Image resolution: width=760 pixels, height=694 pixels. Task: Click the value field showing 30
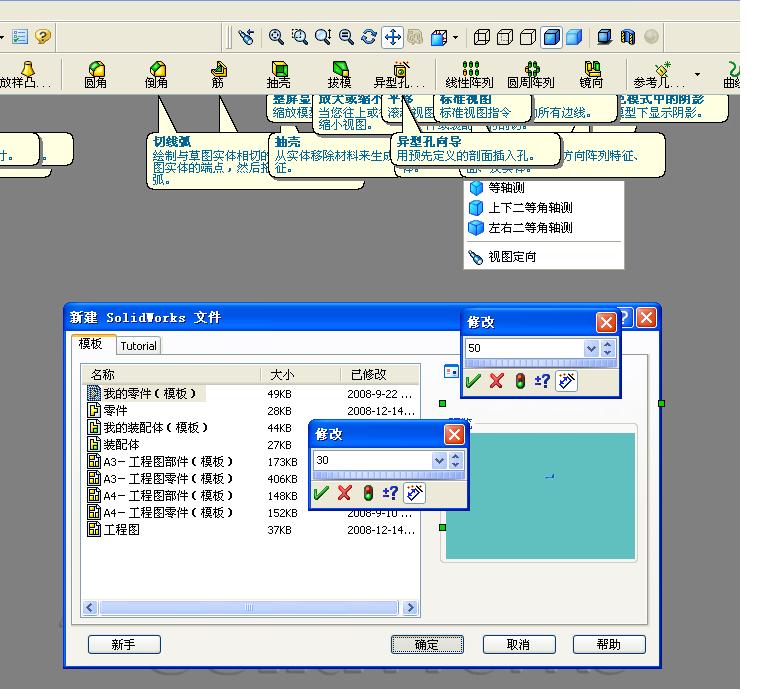point(372,460)
